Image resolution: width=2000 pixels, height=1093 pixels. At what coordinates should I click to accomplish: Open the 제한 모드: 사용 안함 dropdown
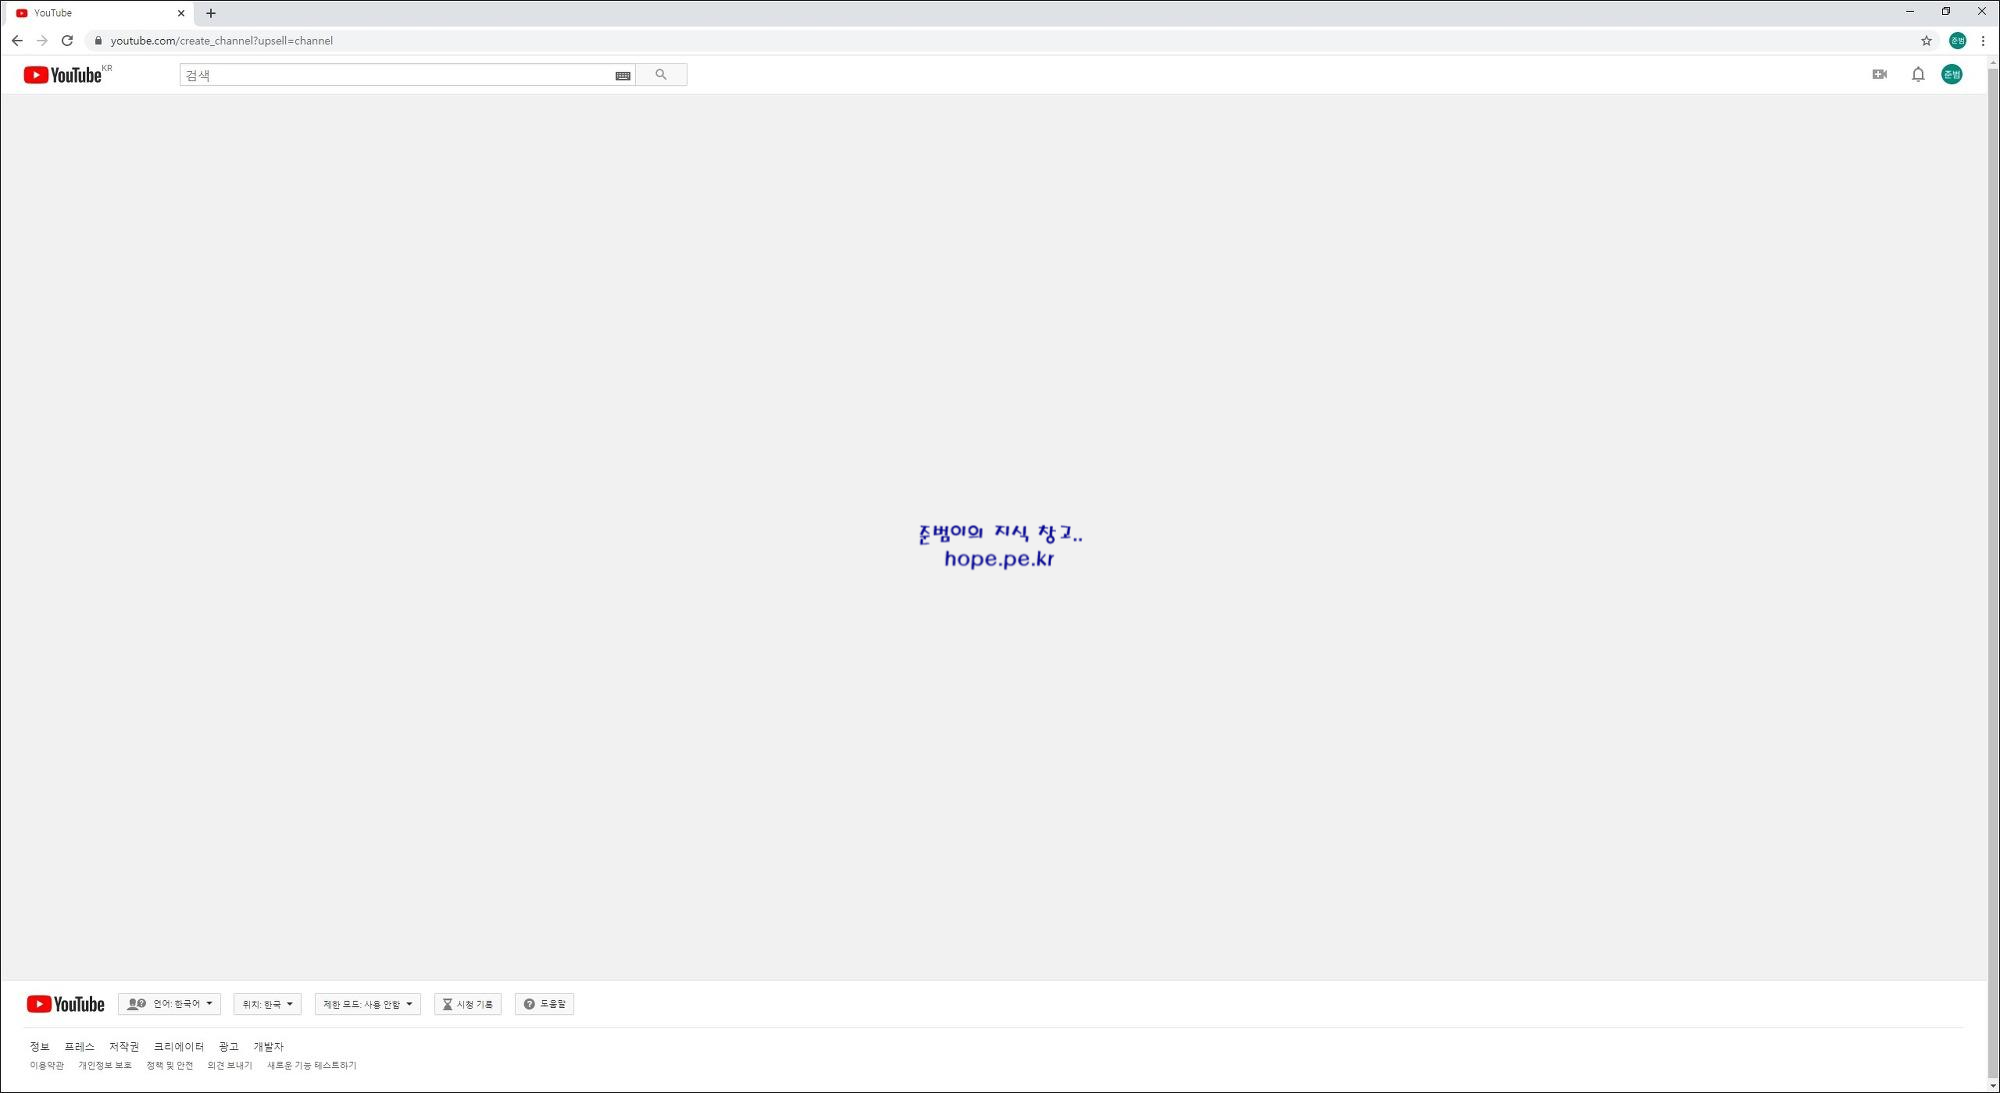click(367, 1004)
